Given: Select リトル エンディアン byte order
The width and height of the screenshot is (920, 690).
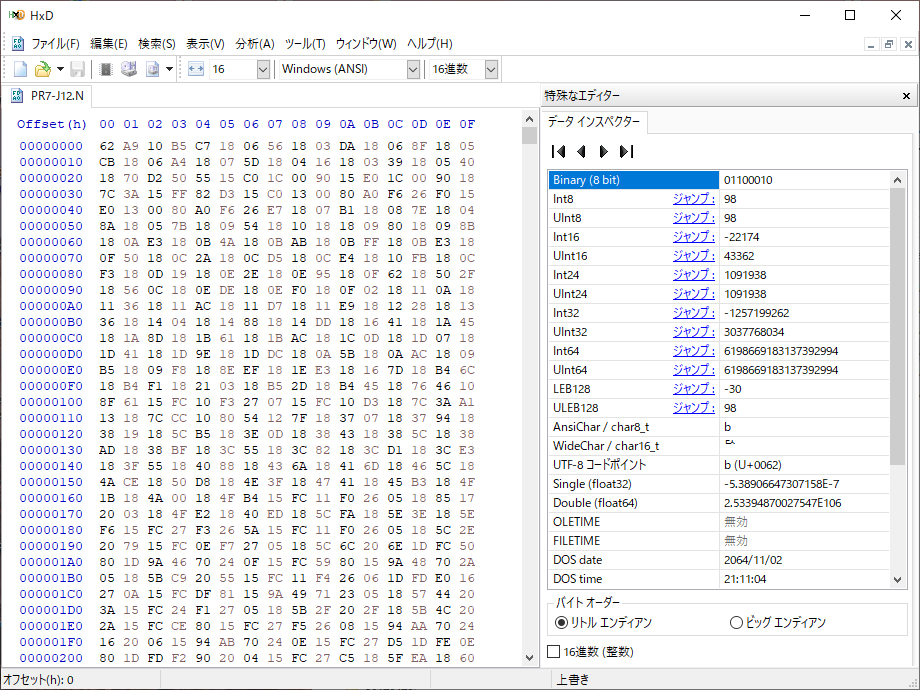Looking at the screenshot, I should pos(603,623).
